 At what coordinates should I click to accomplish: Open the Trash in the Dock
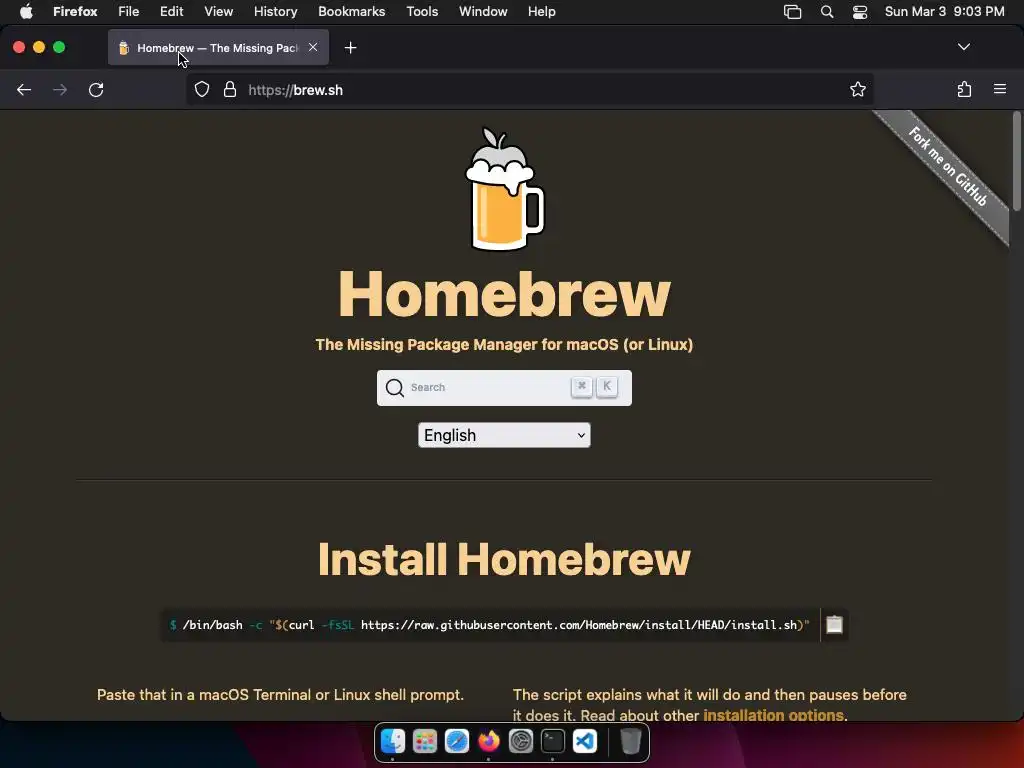pos(630,741)
